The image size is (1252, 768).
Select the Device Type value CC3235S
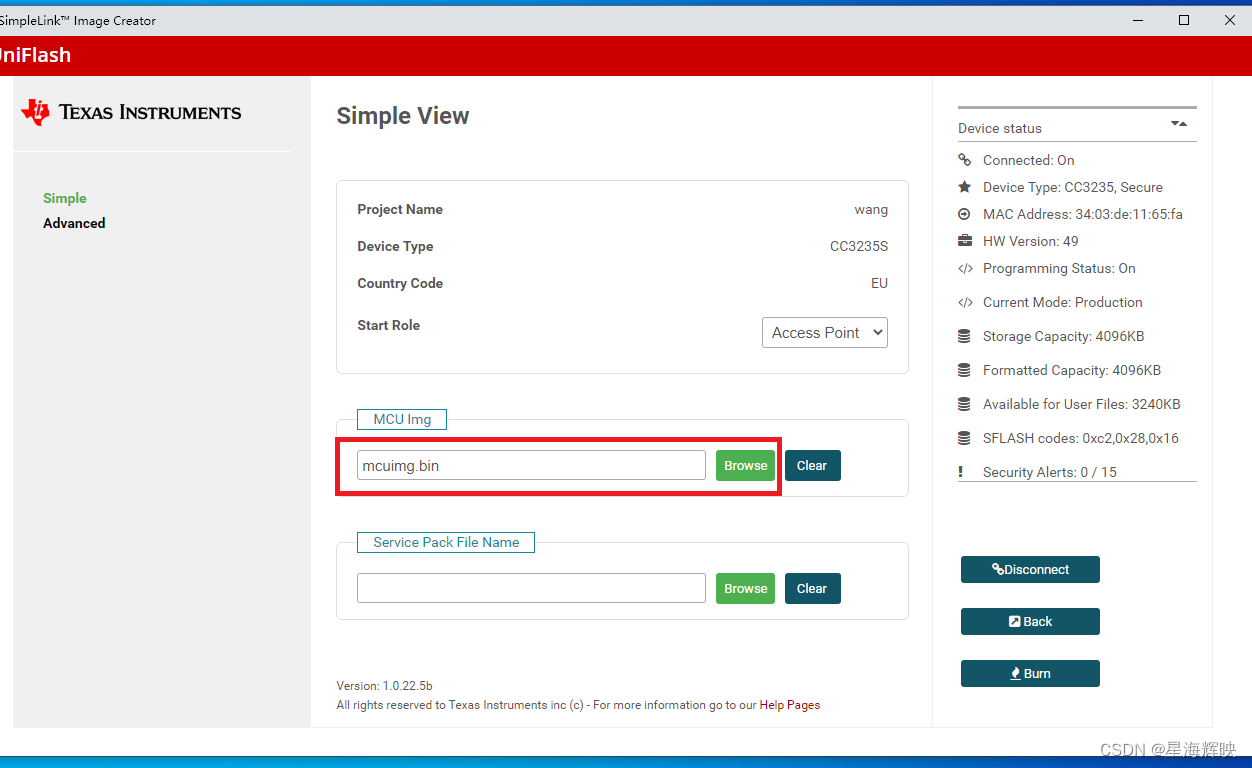click(859, 246)
